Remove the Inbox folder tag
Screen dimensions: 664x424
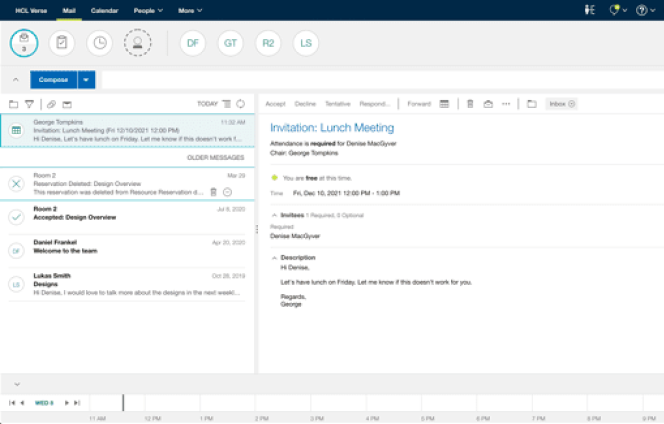(x=571, y=104)
